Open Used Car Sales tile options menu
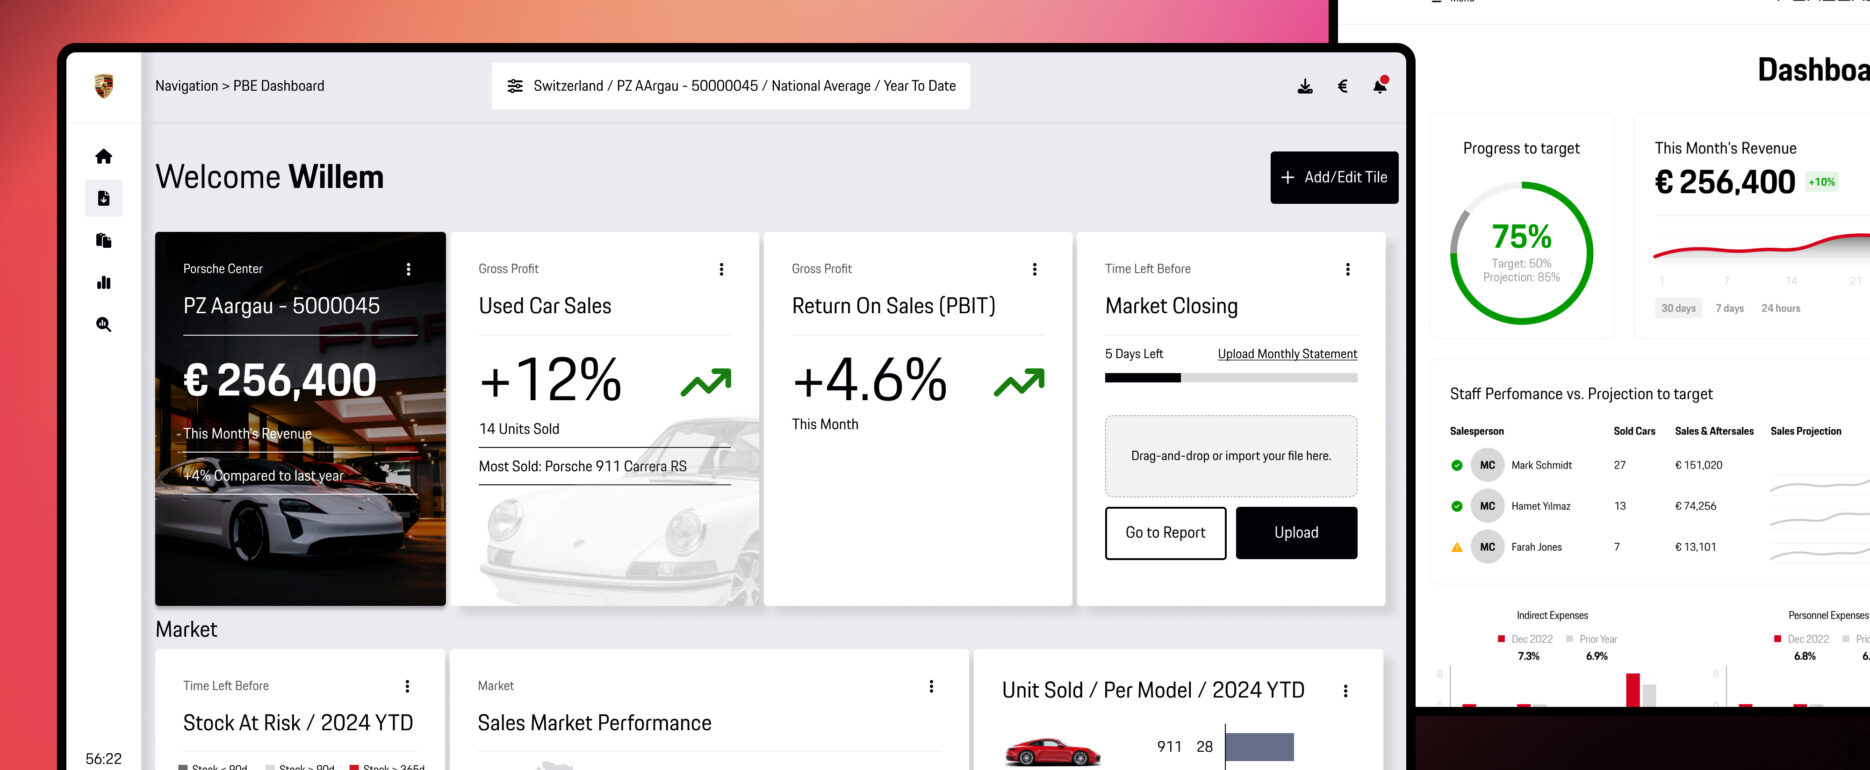The image size is (1870, 770). (721, 269)
